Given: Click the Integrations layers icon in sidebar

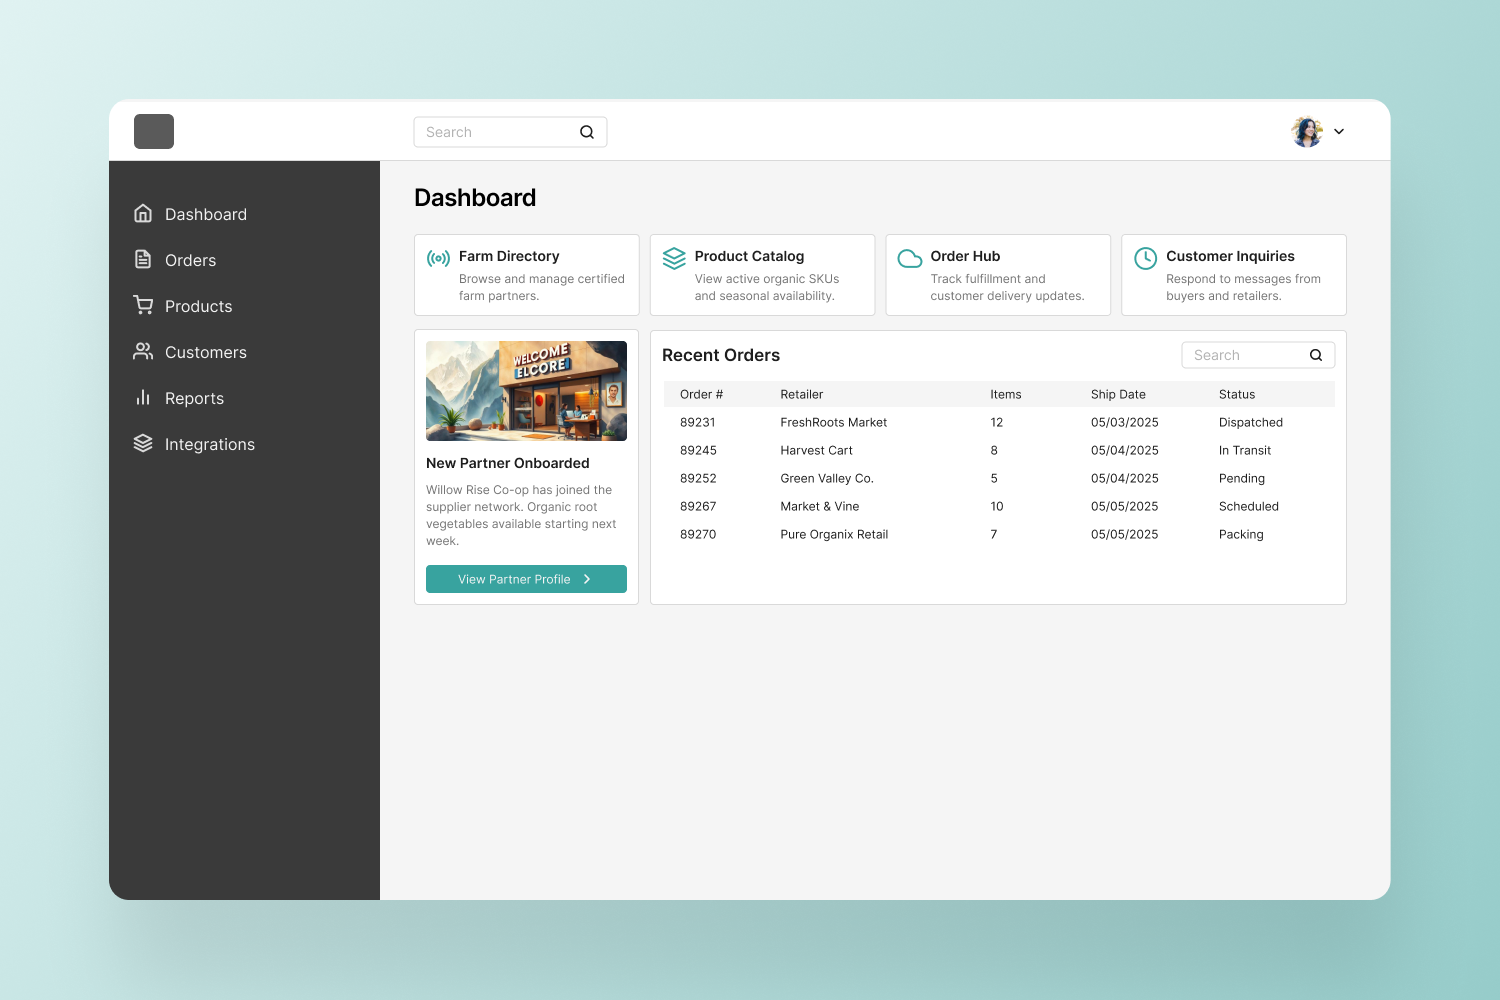Looking at the screenshot, I should 143,443.
